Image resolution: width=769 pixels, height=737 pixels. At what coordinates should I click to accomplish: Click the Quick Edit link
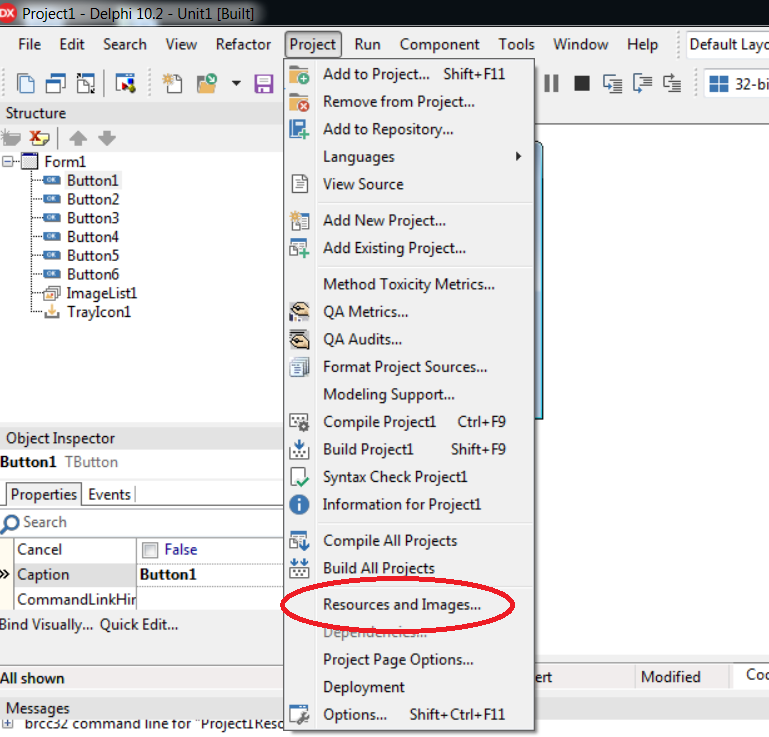139,625
